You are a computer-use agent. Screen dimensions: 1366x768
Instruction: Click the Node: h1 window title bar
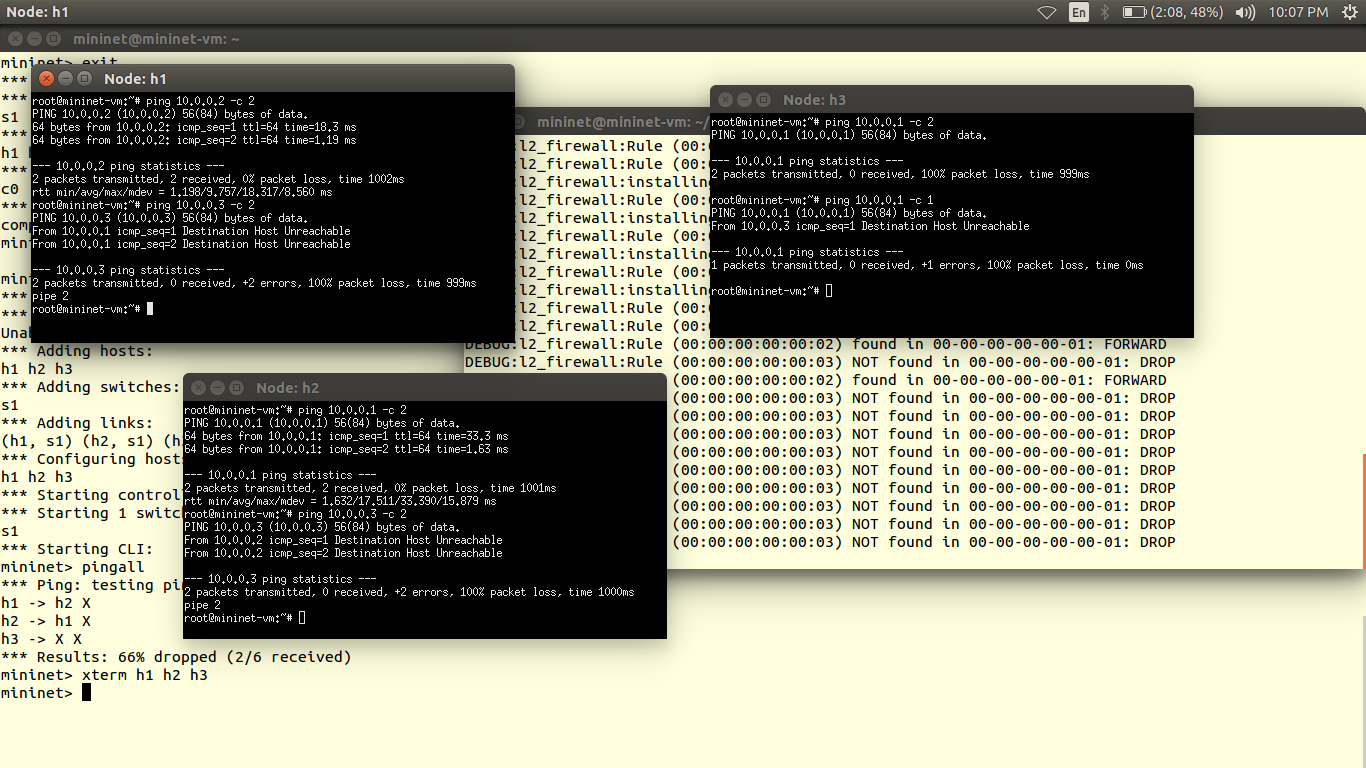[x=272, y=78]
